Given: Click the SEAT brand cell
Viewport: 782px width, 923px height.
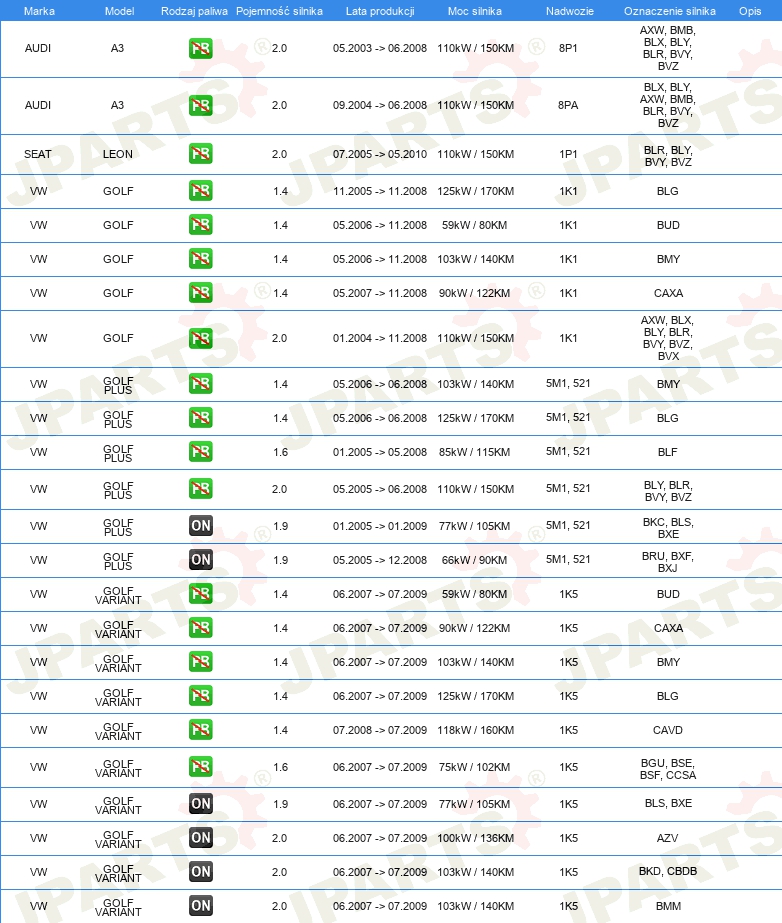Looking at the screenshot, I should (x=38, y=154).
